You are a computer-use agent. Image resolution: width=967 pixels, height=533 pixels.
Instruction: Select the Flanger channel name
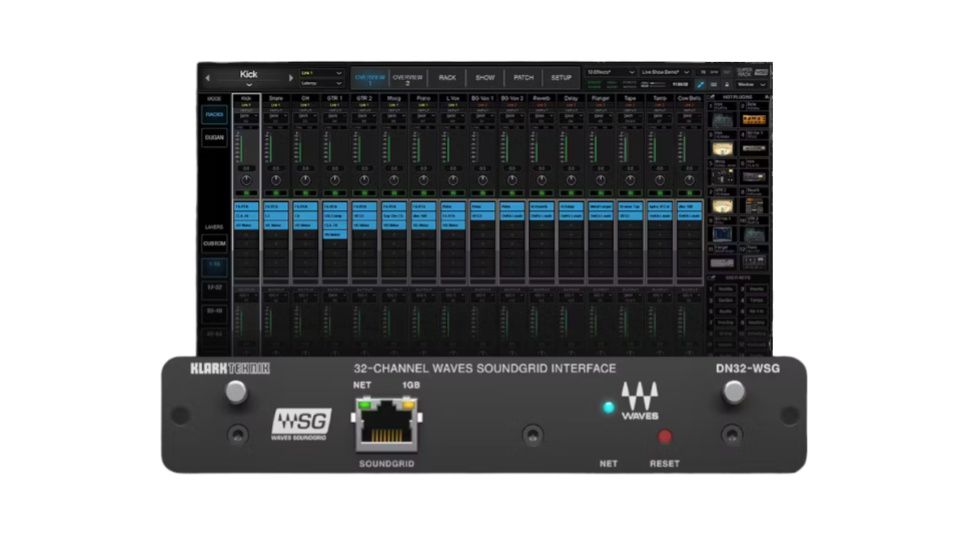[x=601, y=98]
